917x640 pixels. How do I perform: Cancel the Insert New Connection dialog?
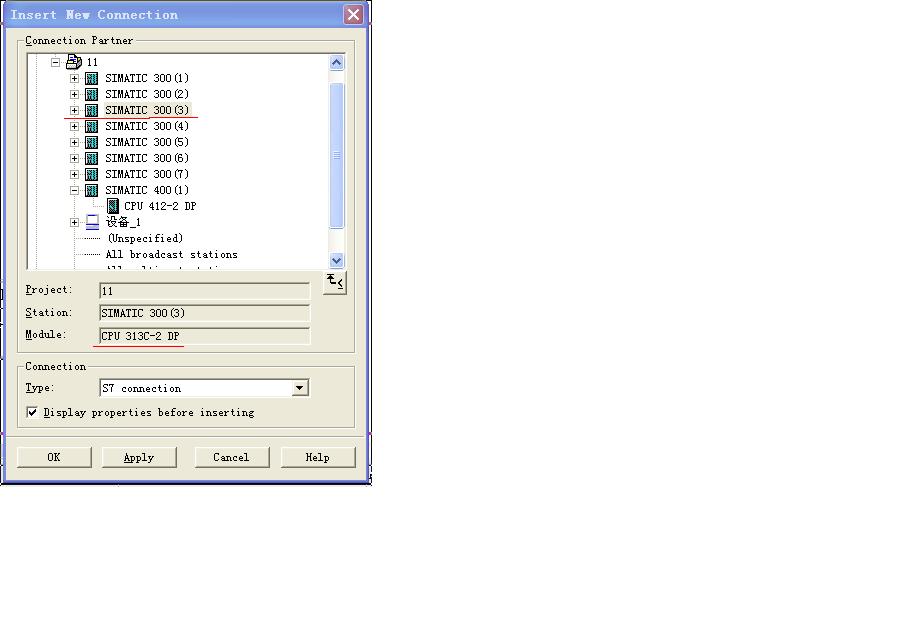232,457
